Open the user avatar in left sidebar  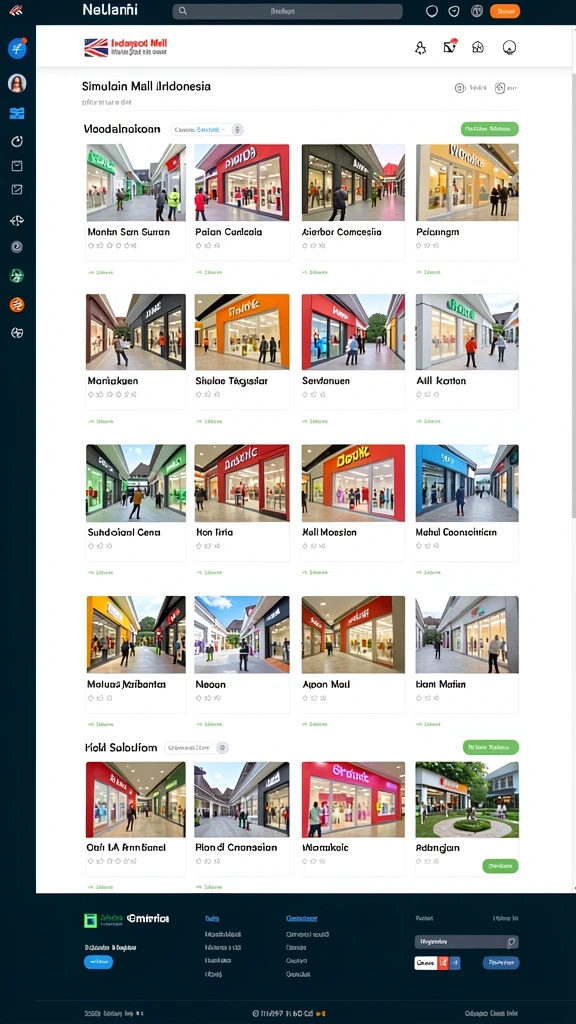click(17, 83)
